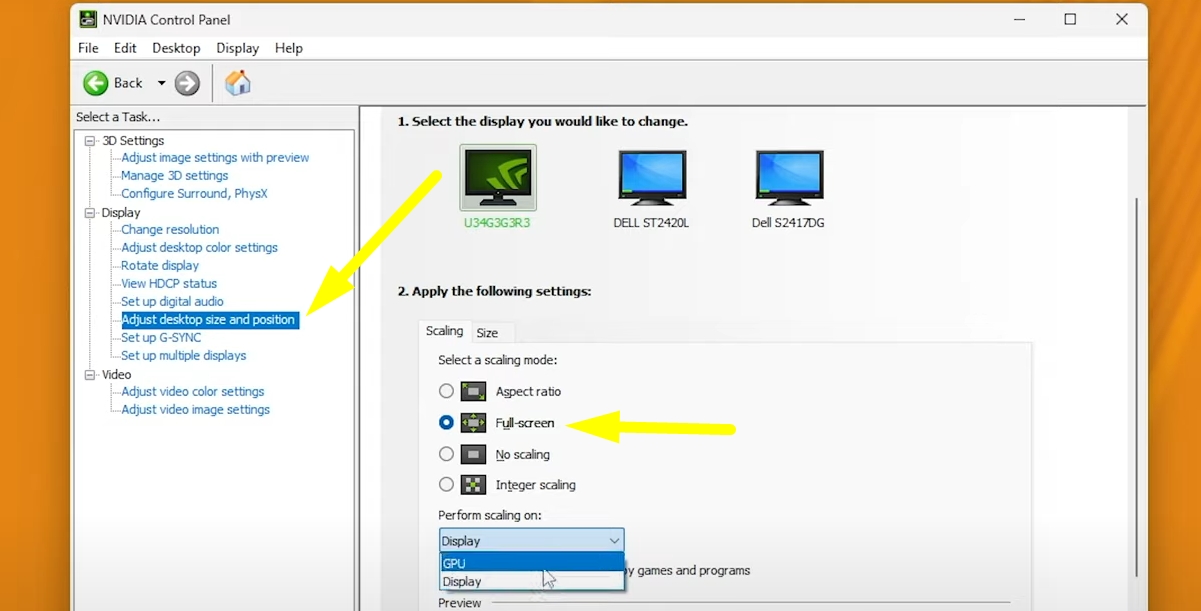Viewport: 1201px width, 611px height.
Task: Open the Edit menu
Action: point(125,48)
